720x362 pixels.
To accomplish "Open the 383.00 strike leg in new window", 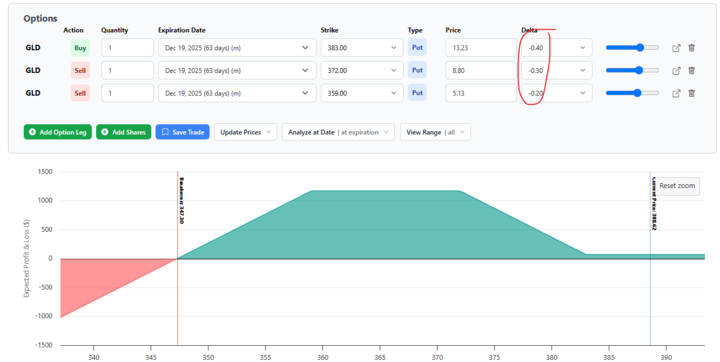I will [676, 48].
